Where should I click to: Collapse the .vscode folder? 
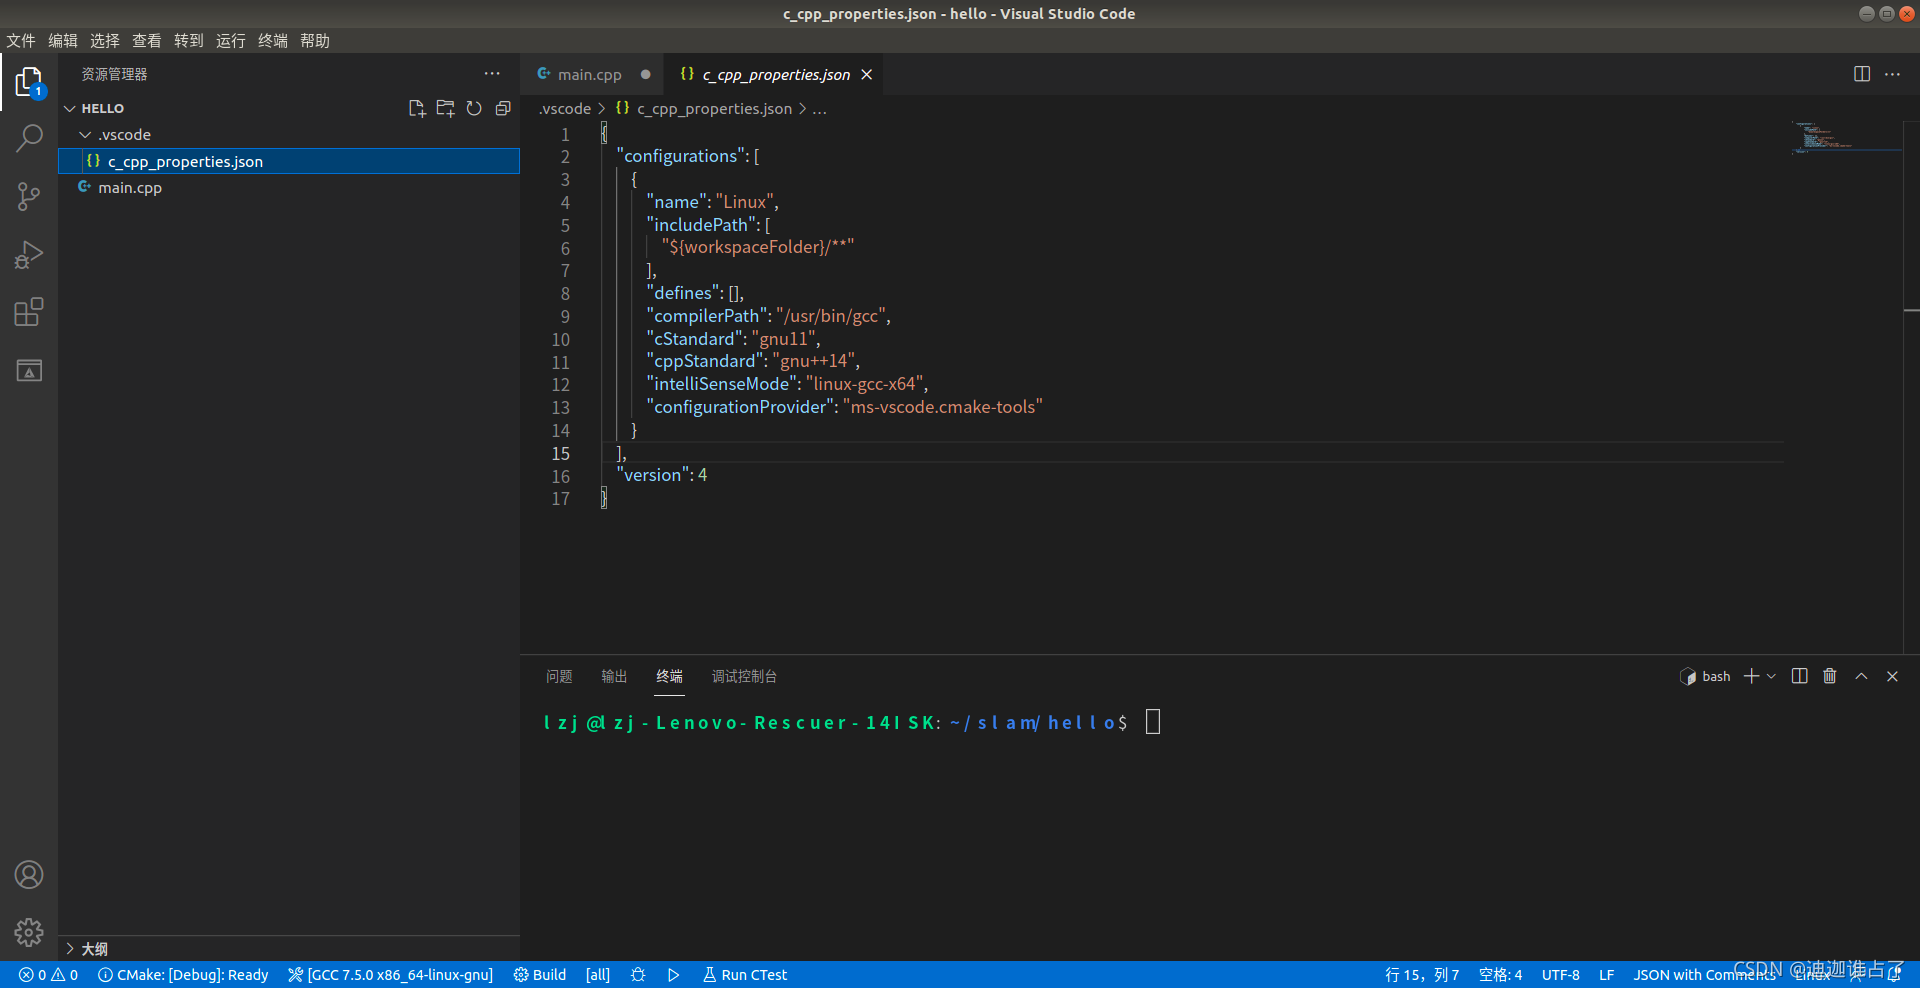(x=85, y=134)
